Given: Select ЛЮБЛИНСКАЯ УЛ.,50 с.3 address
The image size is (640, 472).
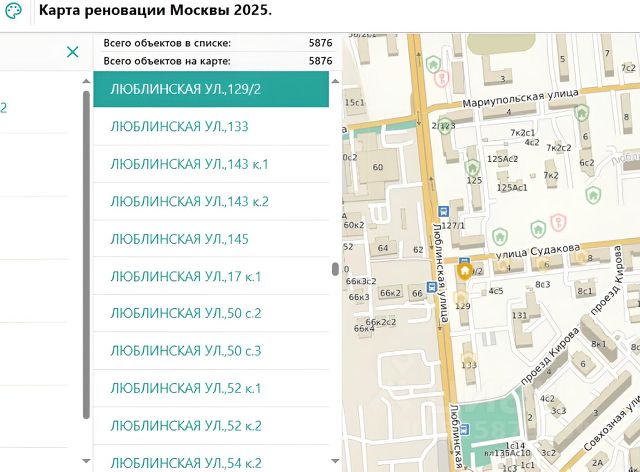Looking at the screenshot, I should pos(211,351).
